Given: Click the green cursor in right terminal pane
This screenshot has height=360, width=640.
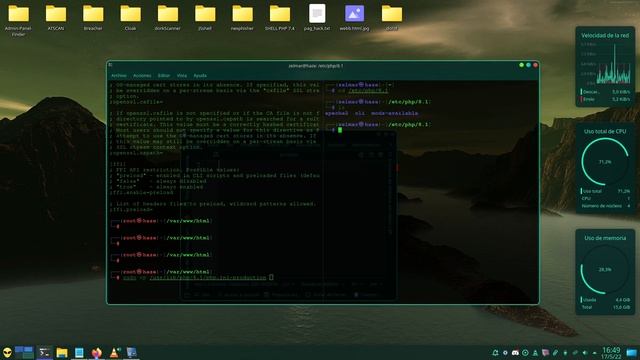Looking at the screenshot, I should [x=340, y=130].
